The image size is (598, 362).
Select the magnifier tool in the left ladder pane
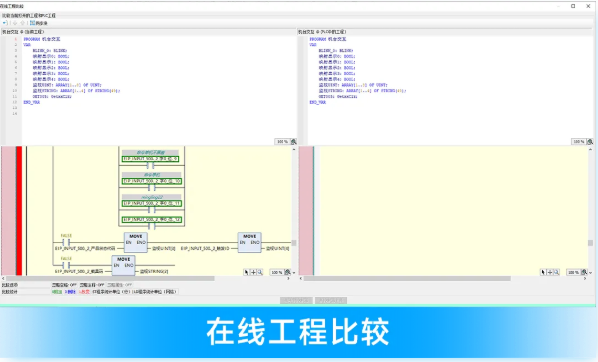point(260,272)
